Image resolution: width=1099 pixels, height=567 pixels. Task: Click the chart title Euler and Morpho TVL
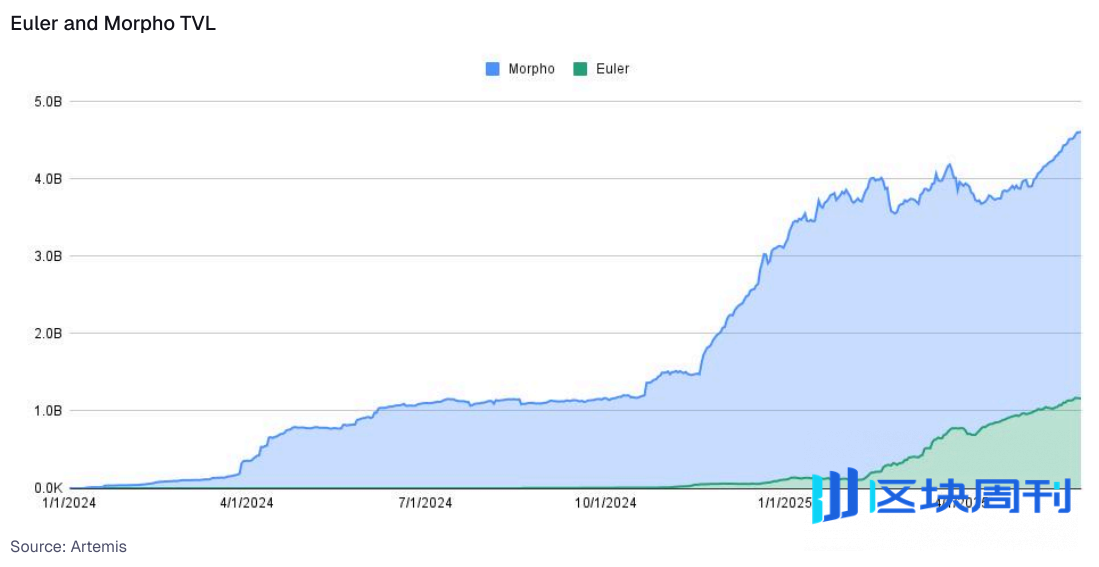click(x=113, y=23)
